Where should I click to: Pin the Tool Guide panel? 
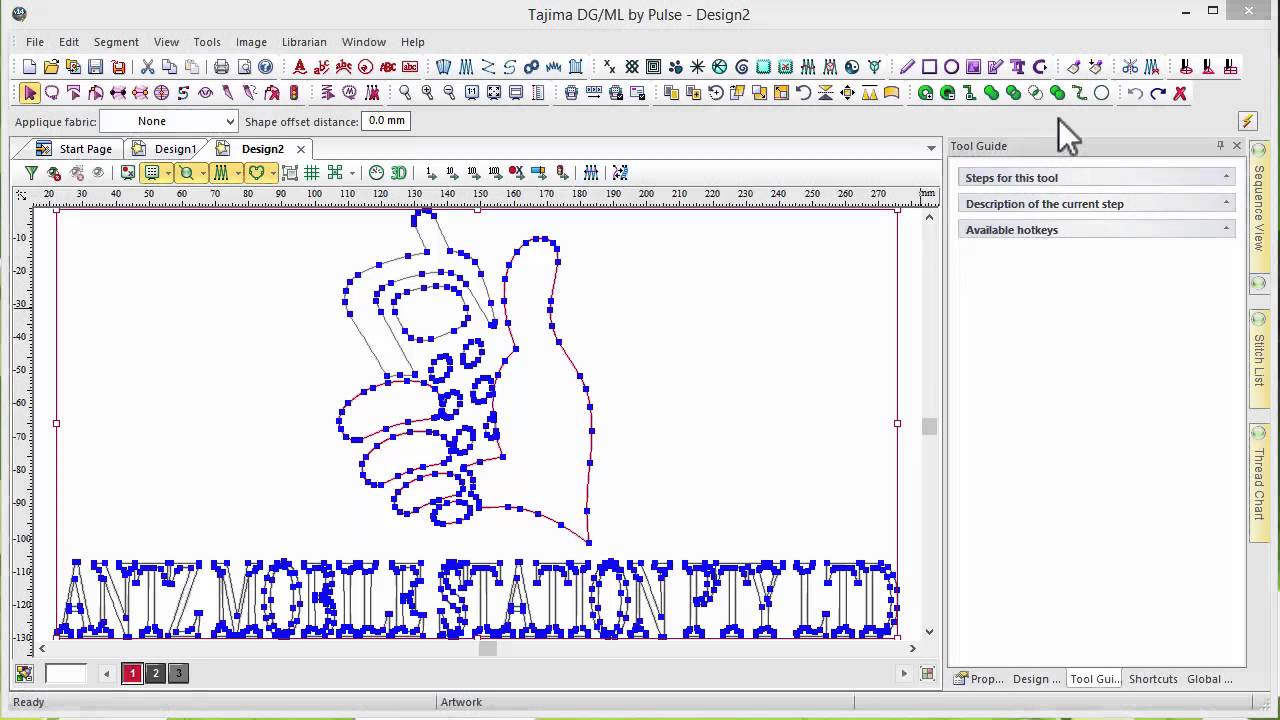click(1220, 146)
